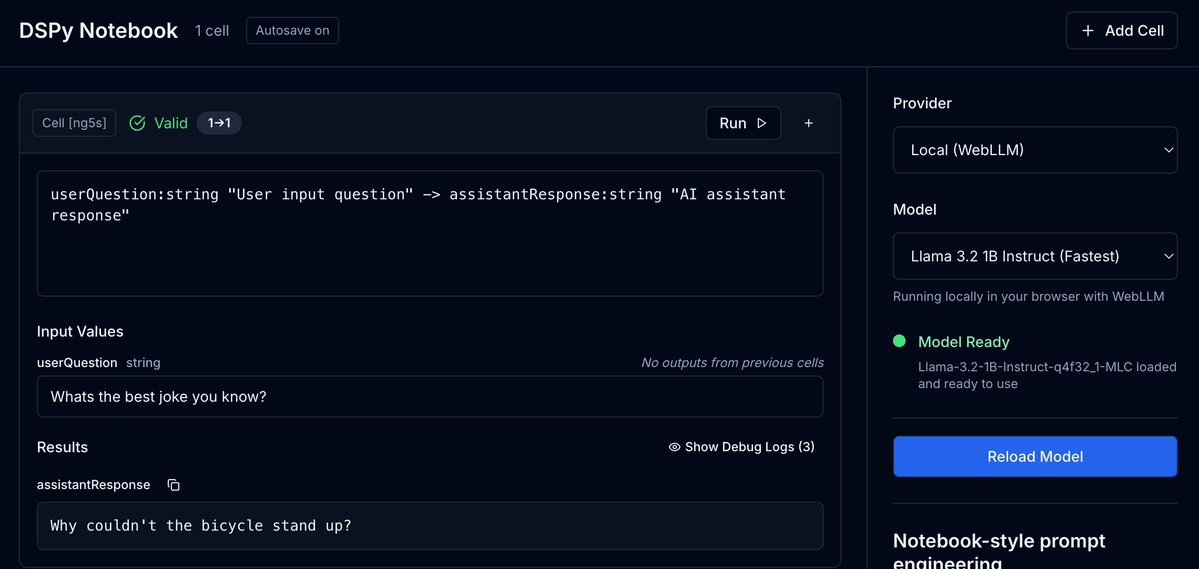This screenshot has height=569, width=1199.
Task: Click the Llama-3.2-1B-Instruct-q4f32_1-MLC loaded text
Action: coord(1048,376)
